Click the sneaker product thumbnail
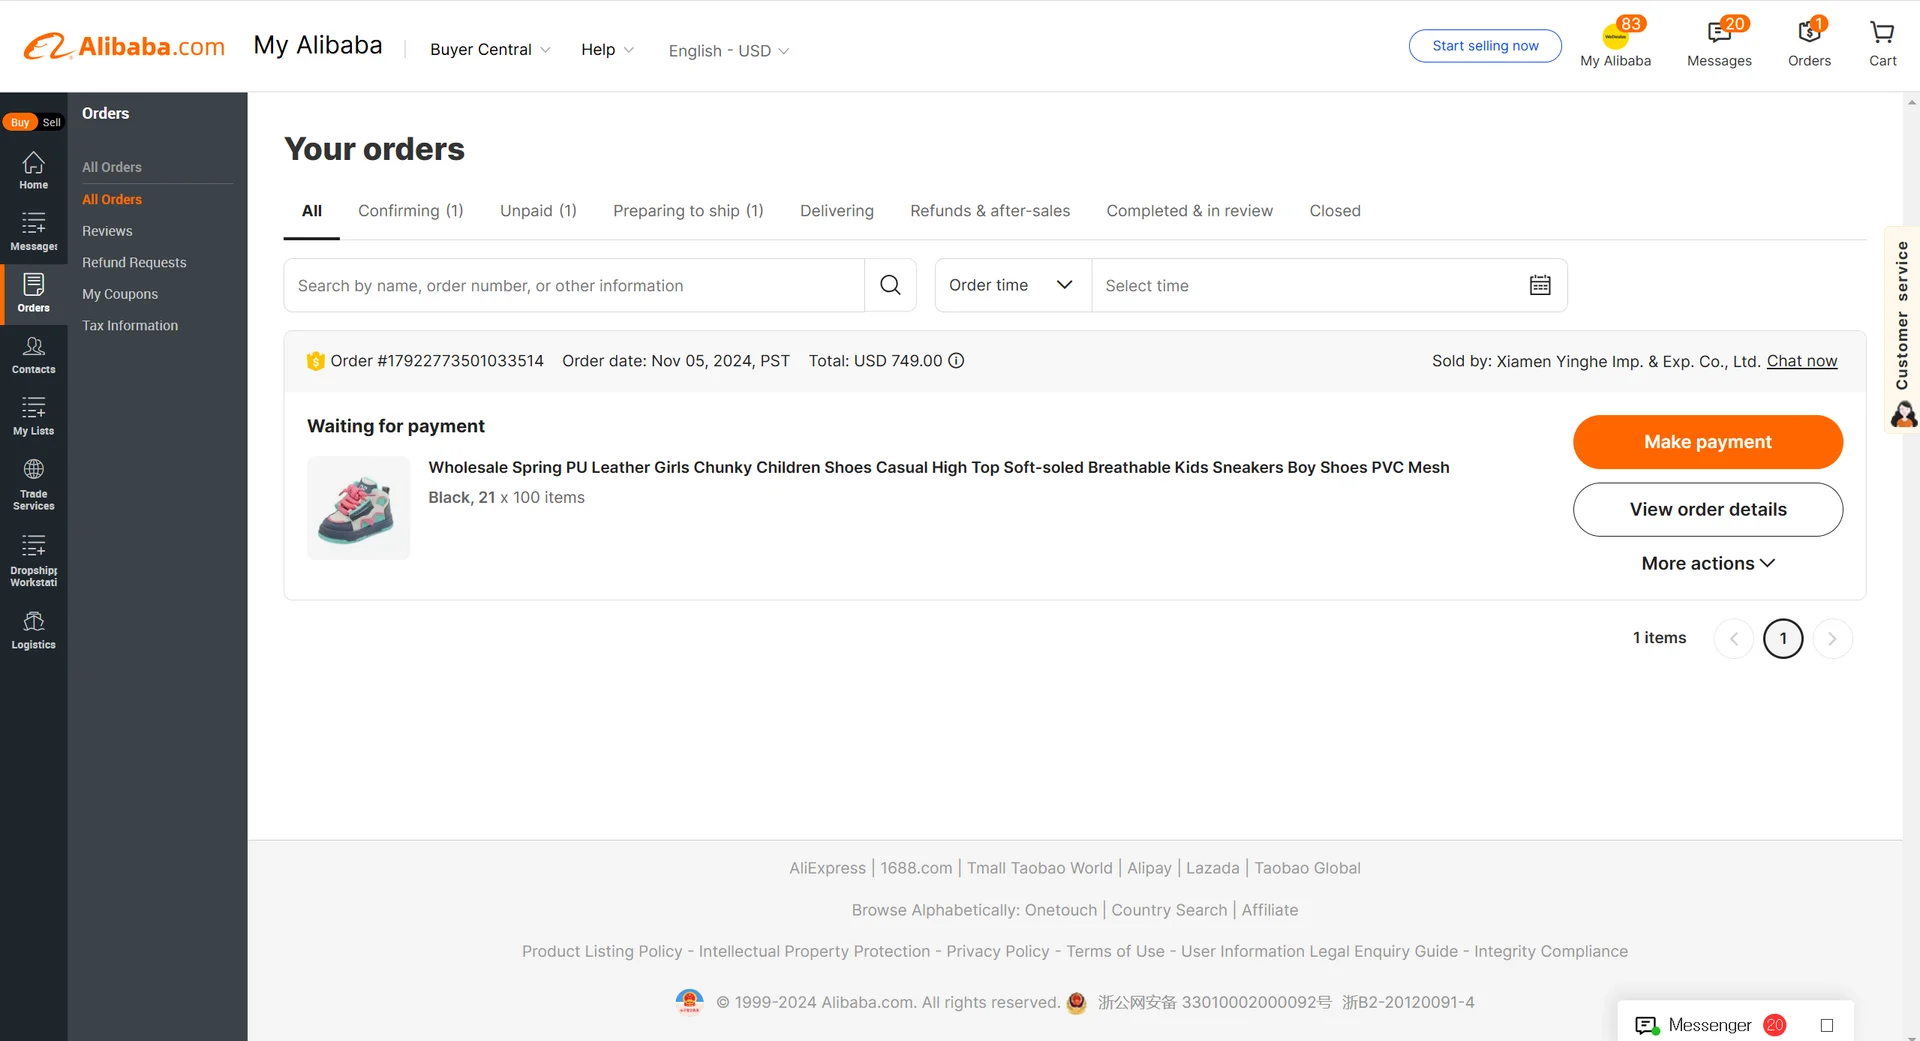 (358, 508)
